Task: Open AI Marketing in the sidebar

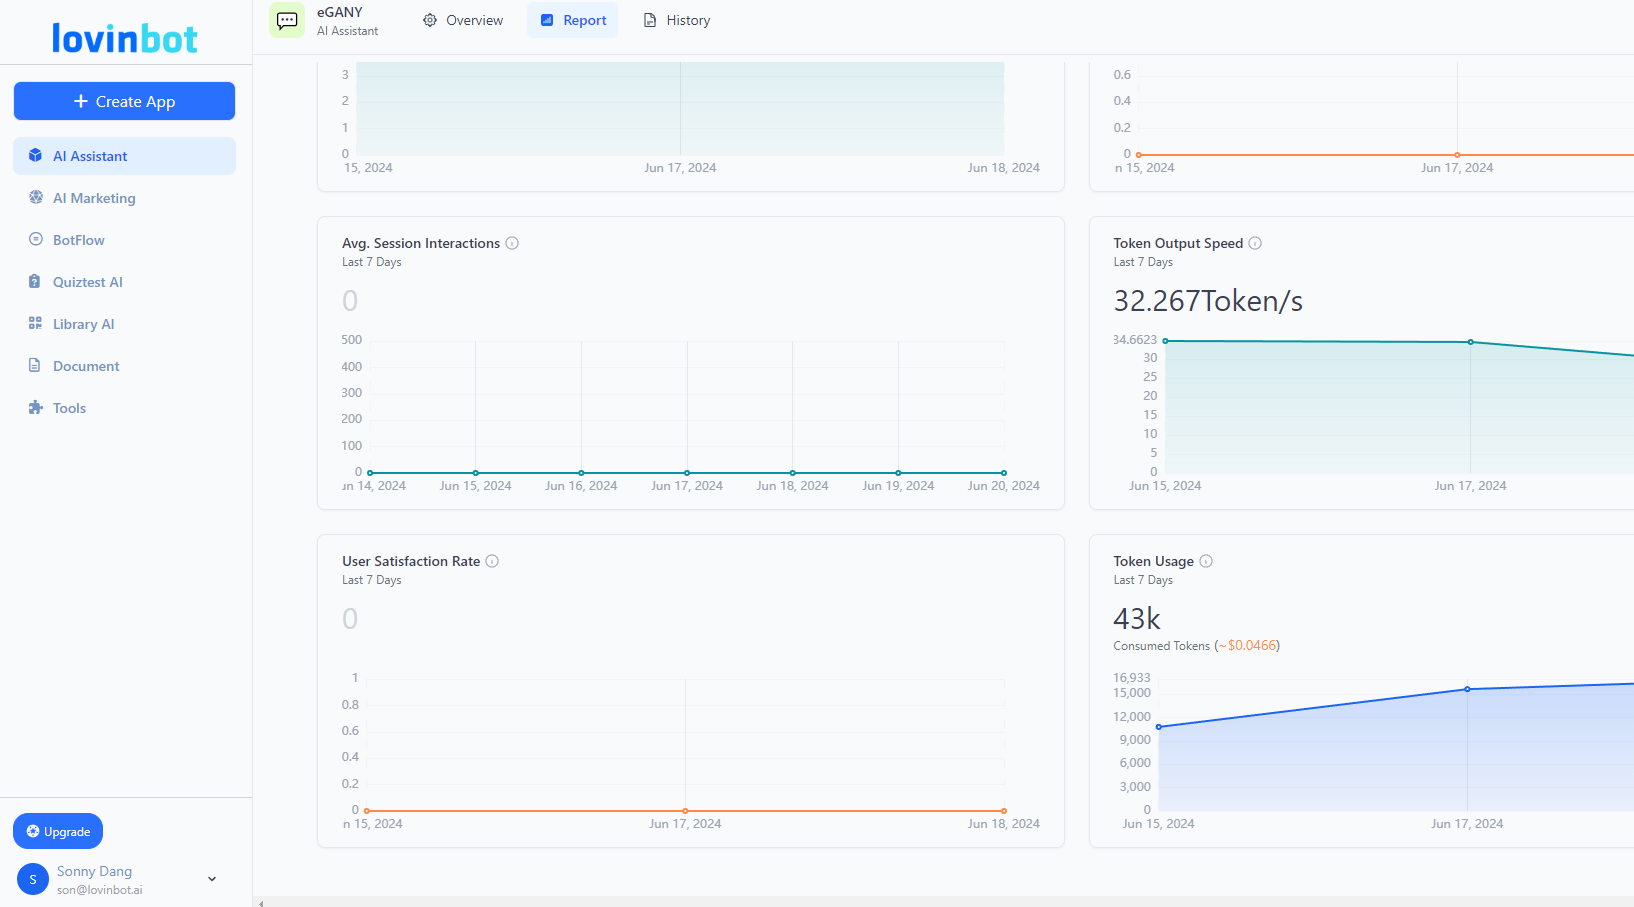Action: (124, 198)
